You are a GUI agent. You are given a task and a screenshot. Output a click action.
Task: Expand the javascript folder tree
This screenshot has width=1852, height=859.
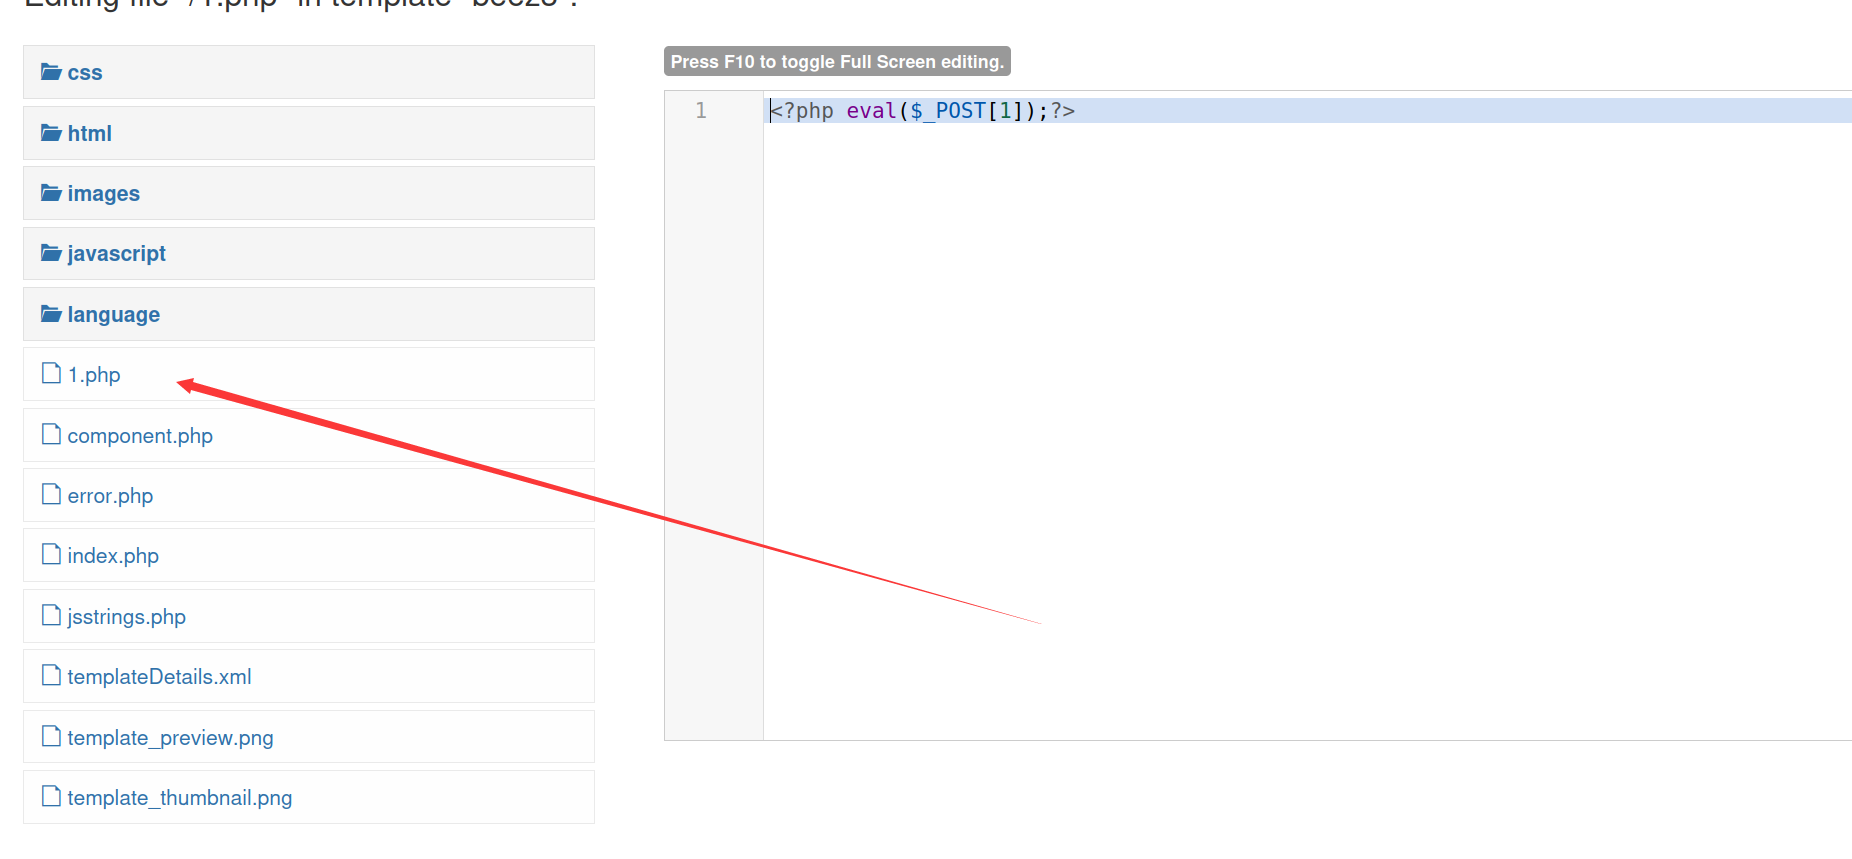tap(116, 254)
